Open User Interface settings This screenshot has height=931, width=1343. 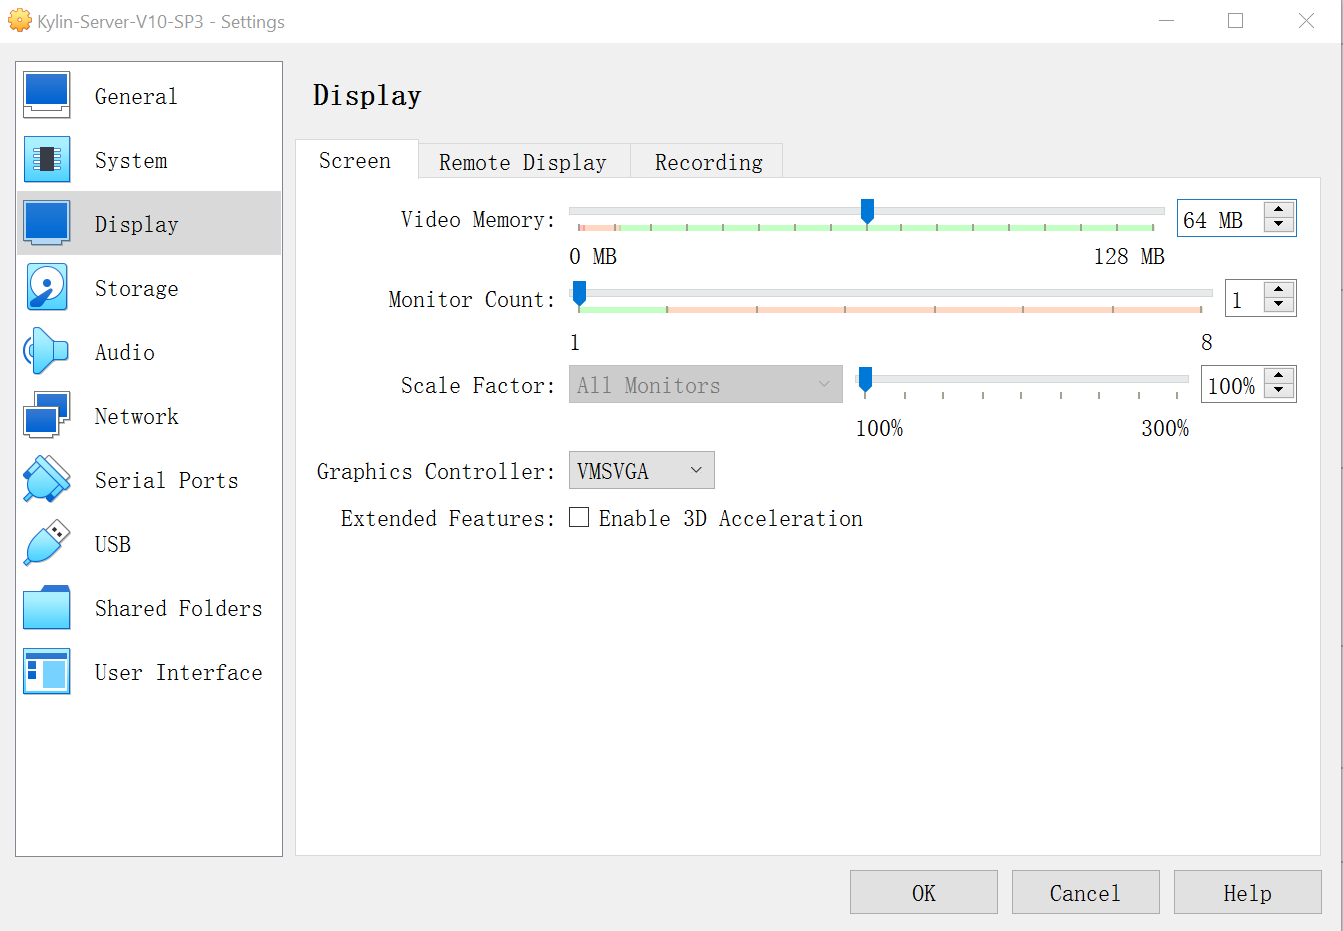pos(149,671)
